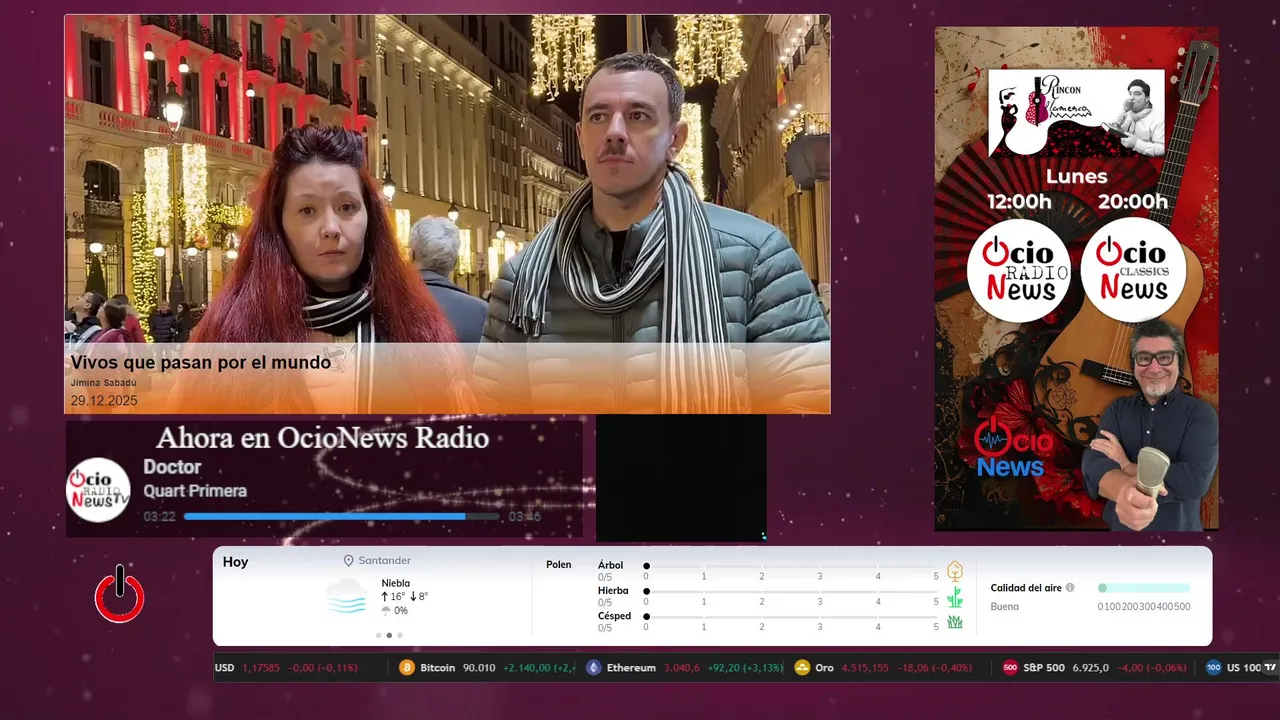Click the Calidad del aire info icon

(x=1070, y=588)
